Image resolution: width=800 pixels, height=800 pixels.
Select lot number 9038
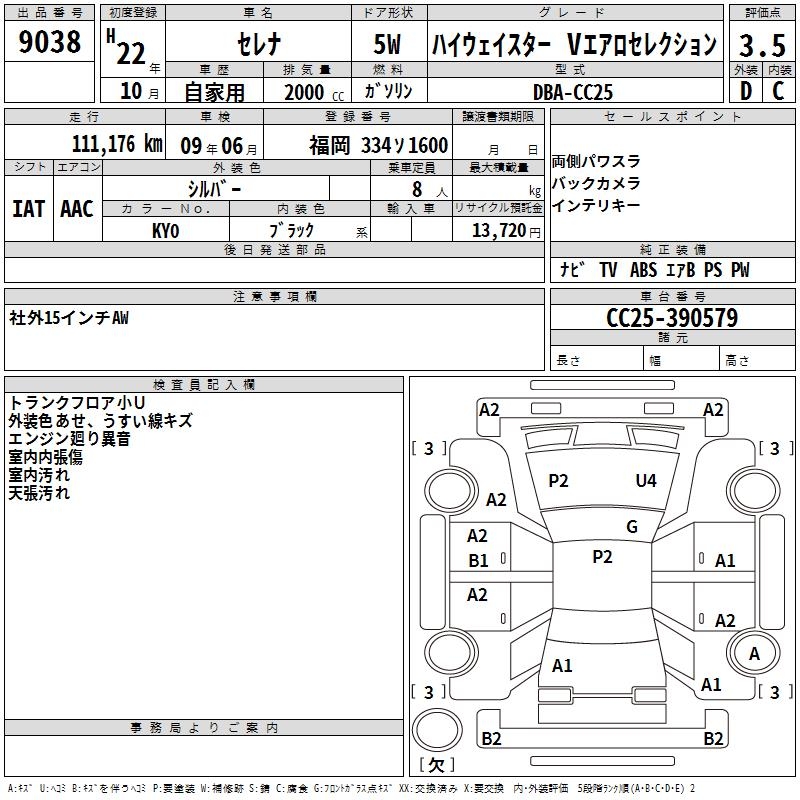[x=49, y=42]
